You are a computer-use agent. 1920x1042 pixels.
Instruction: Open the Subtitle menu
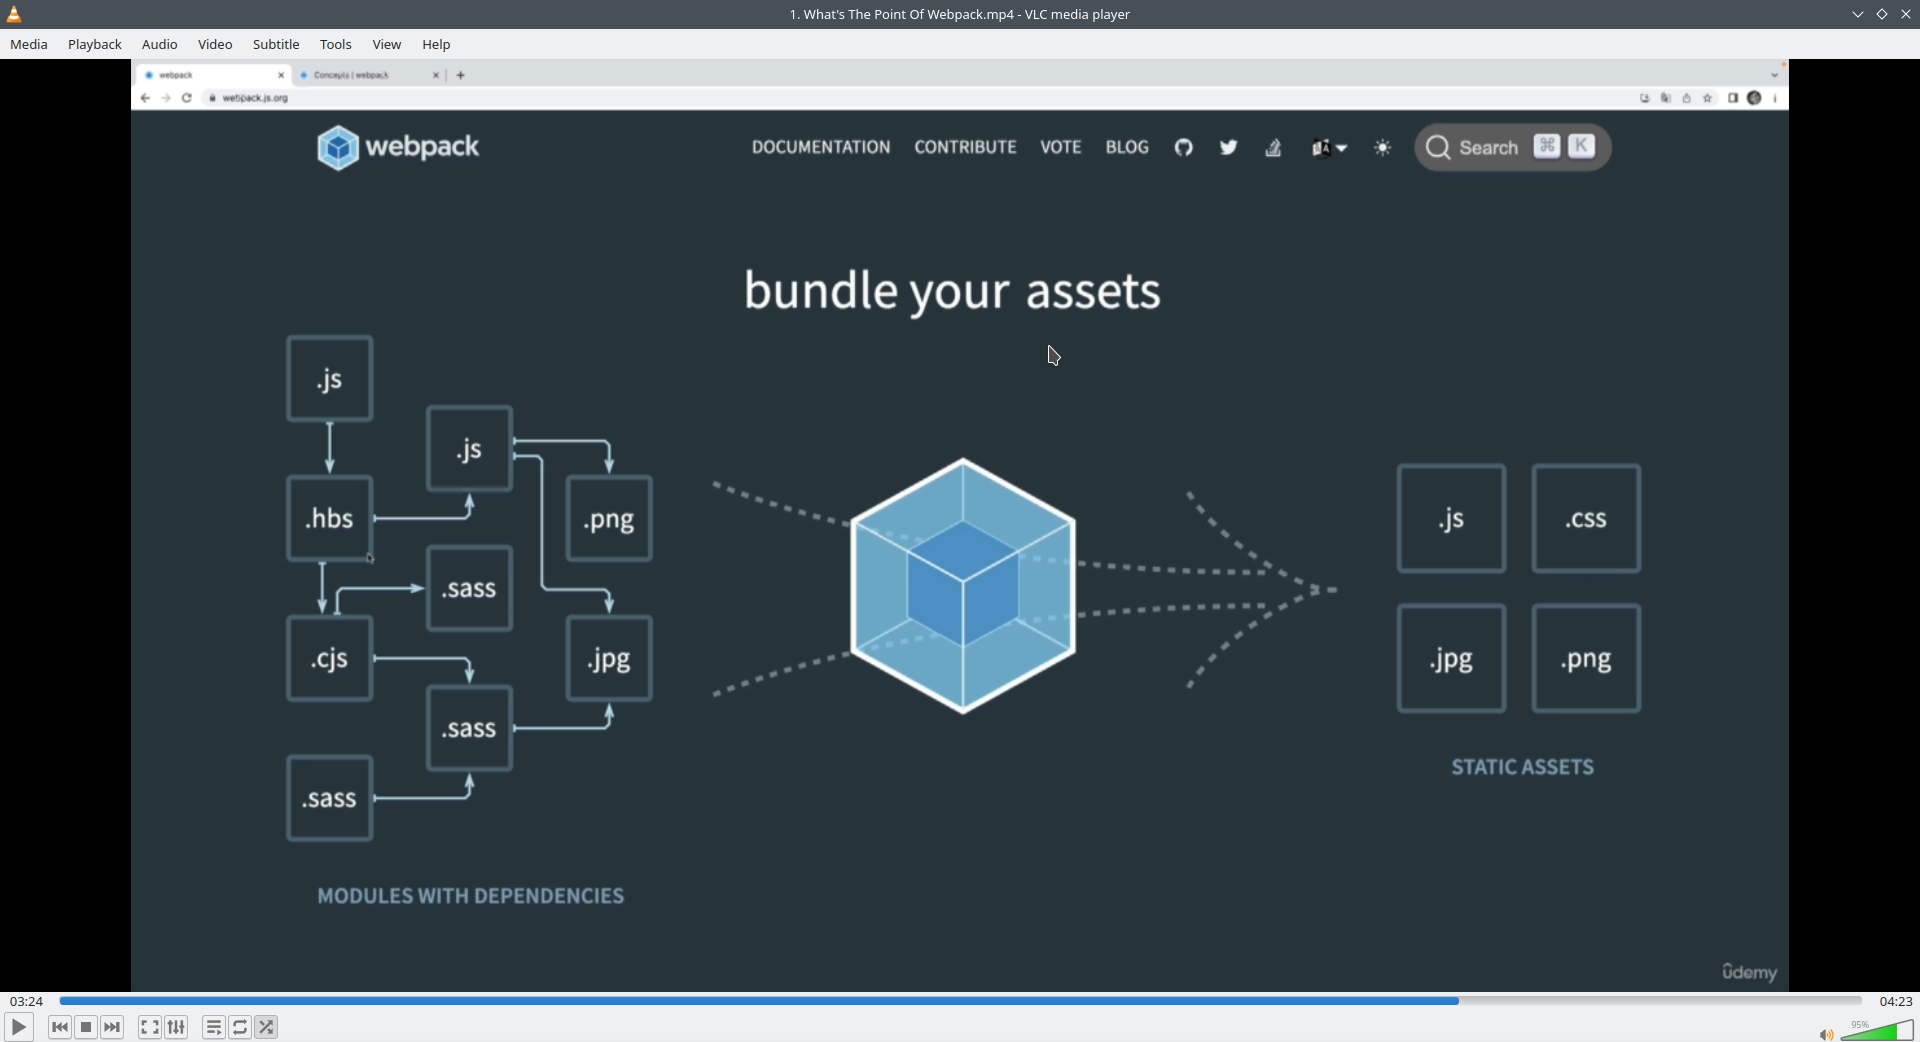tap(276, 44)
